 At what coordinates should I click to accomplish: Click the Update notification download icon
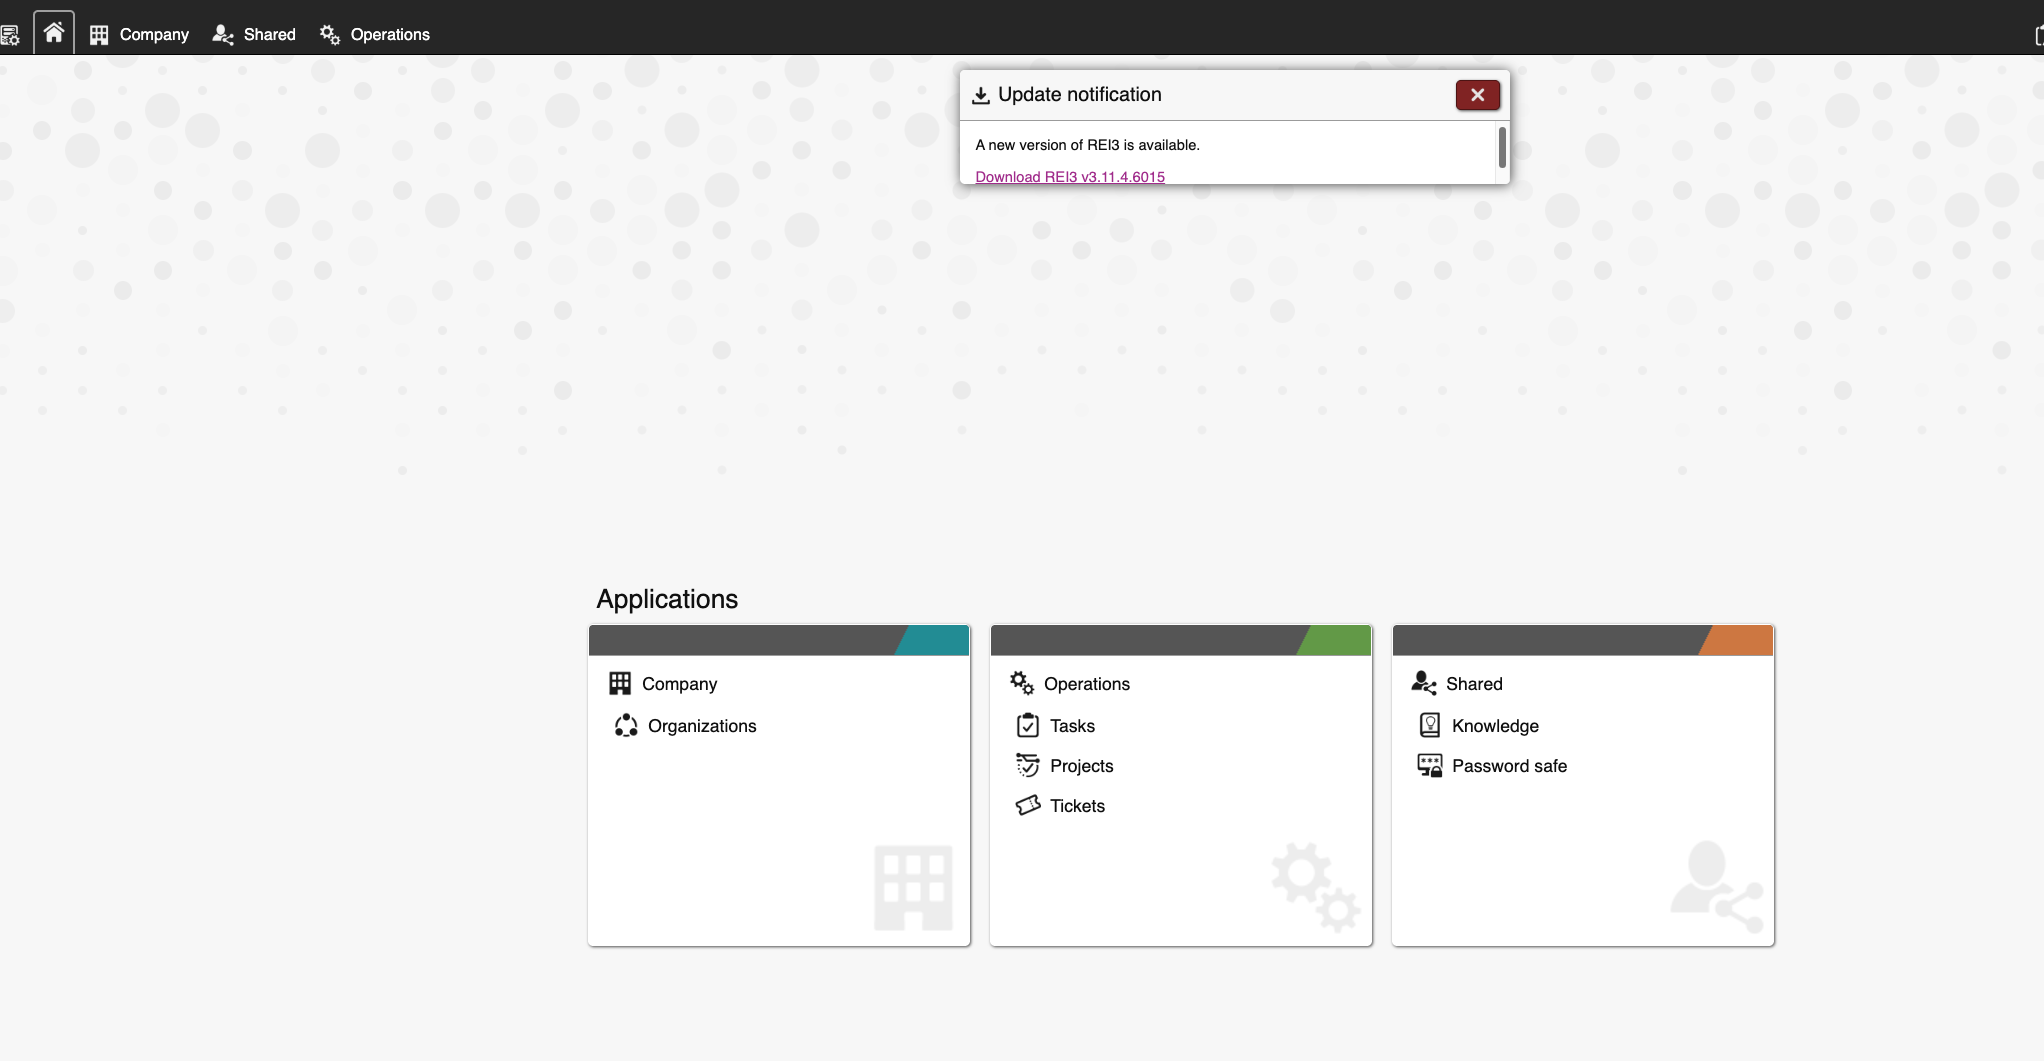point(981,95)
